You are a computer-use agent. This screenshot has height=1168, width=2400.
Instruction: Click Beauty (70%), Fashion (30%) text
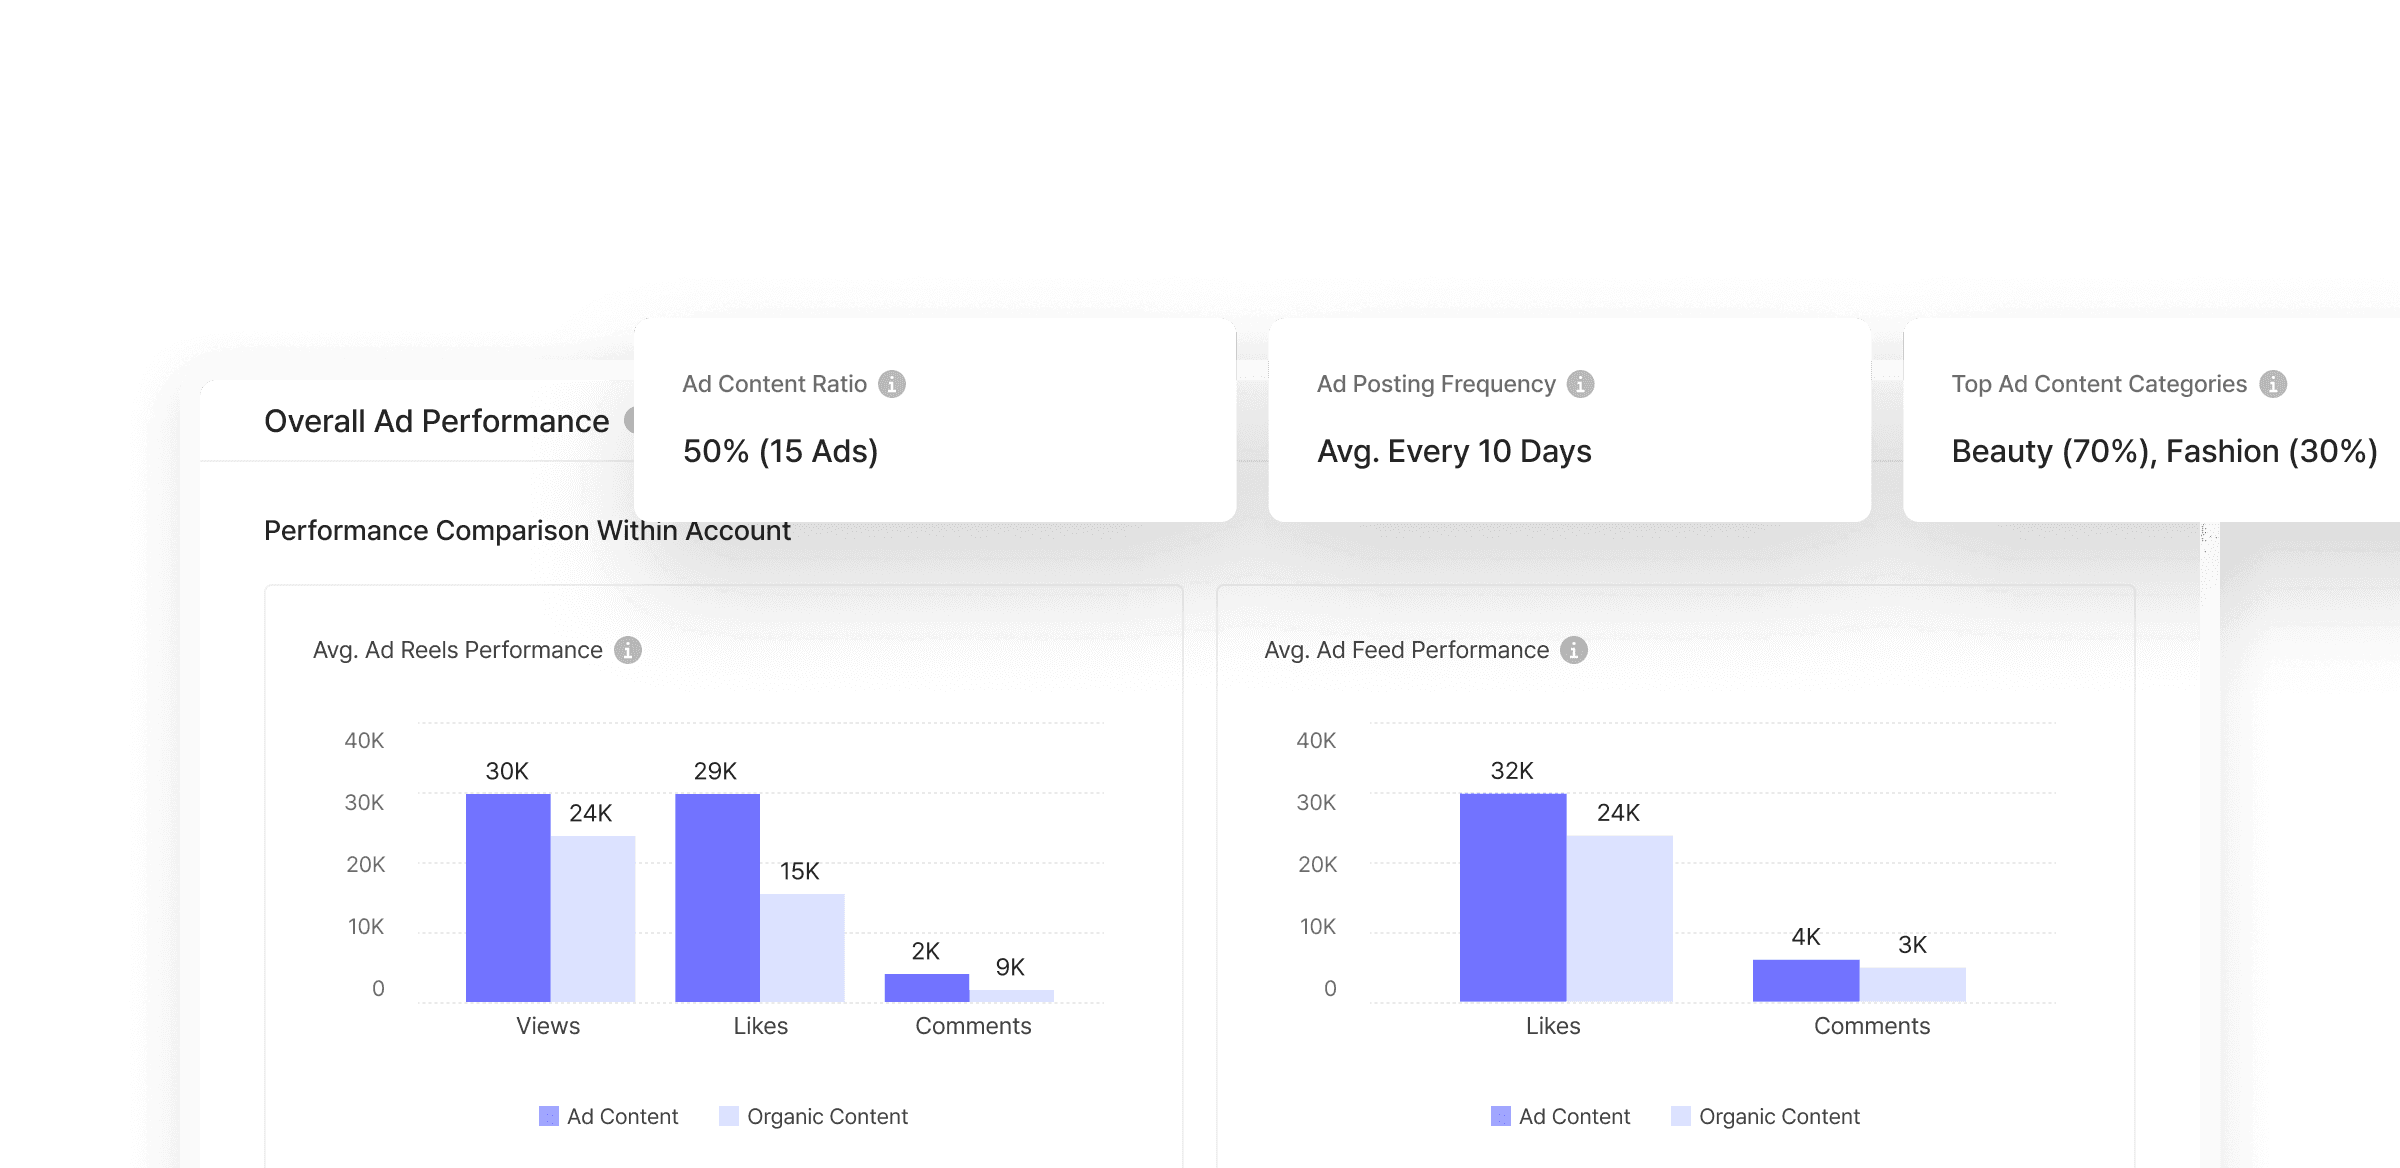(x=2163, y=451)
